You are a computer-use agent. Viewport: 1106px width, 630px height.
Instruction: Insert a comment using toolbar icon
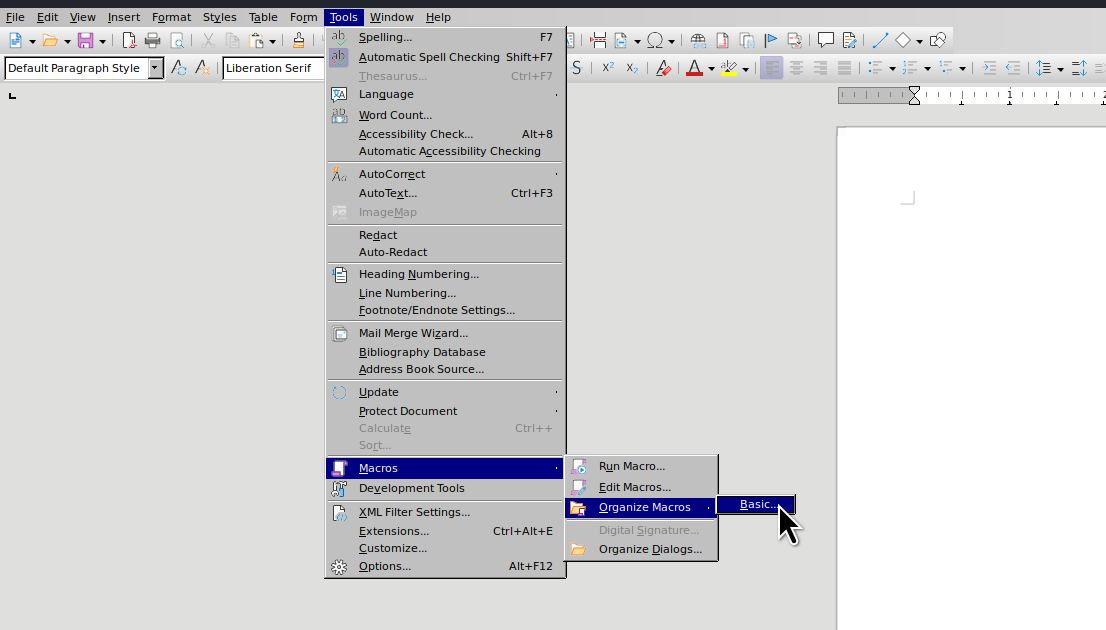825,40
